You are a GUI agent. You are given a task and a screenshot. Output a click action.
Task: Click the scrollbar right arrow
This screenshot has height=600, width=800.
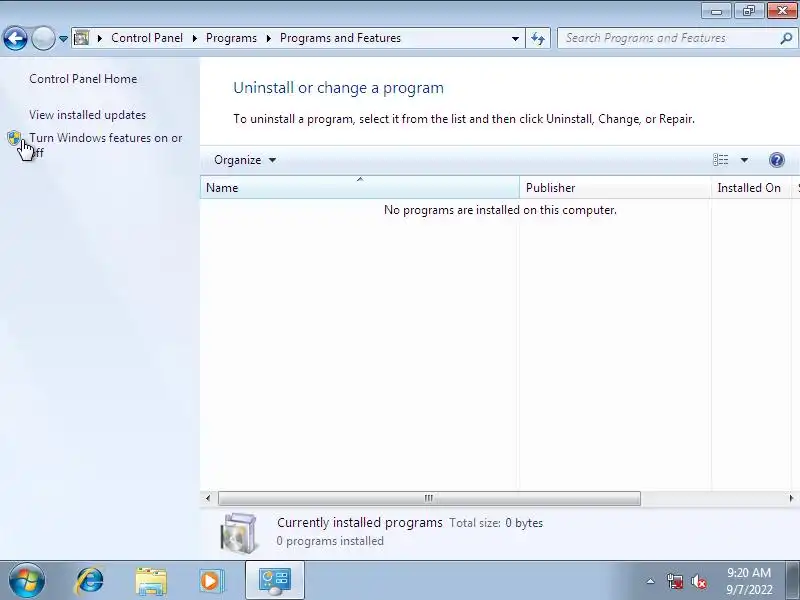[791, 498]
